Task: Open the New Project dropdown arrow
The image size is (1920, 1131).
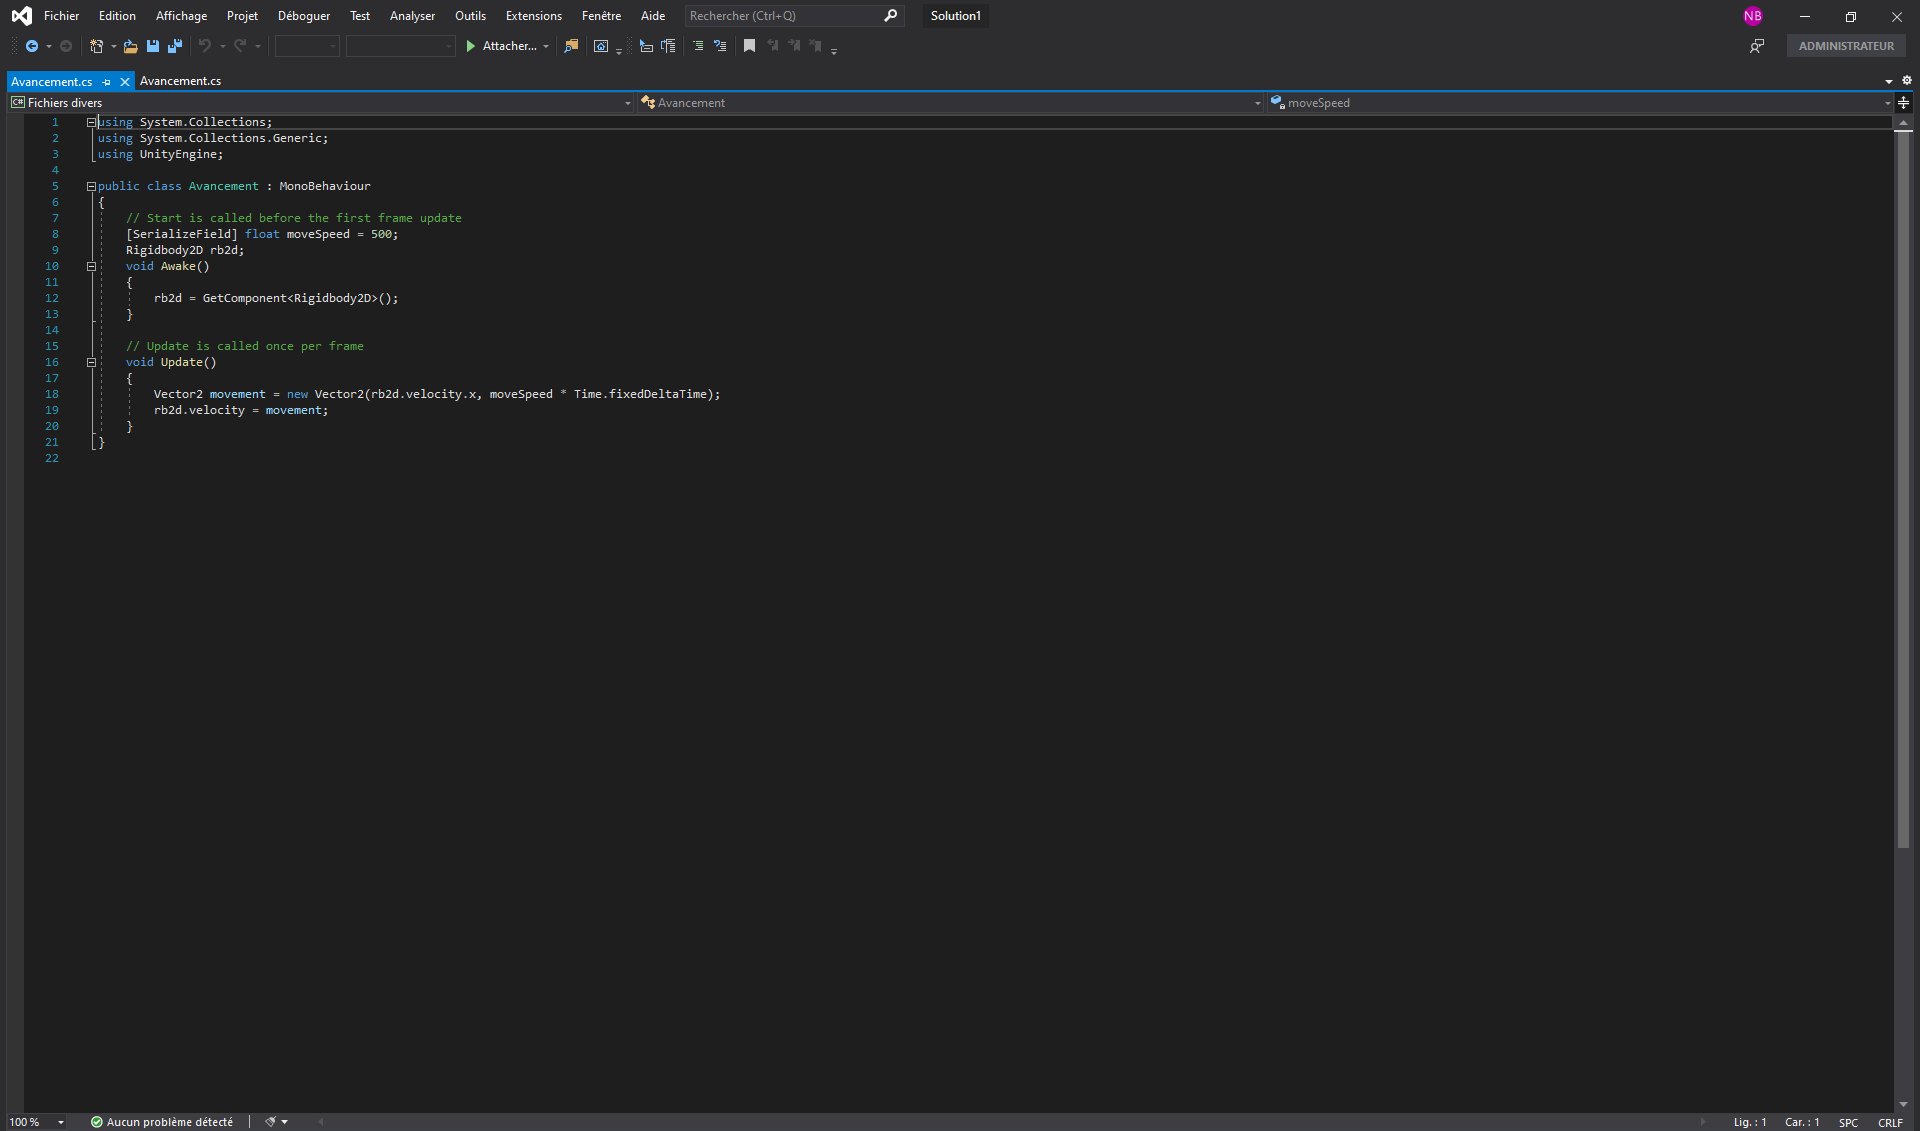Action: click(113, 46)
